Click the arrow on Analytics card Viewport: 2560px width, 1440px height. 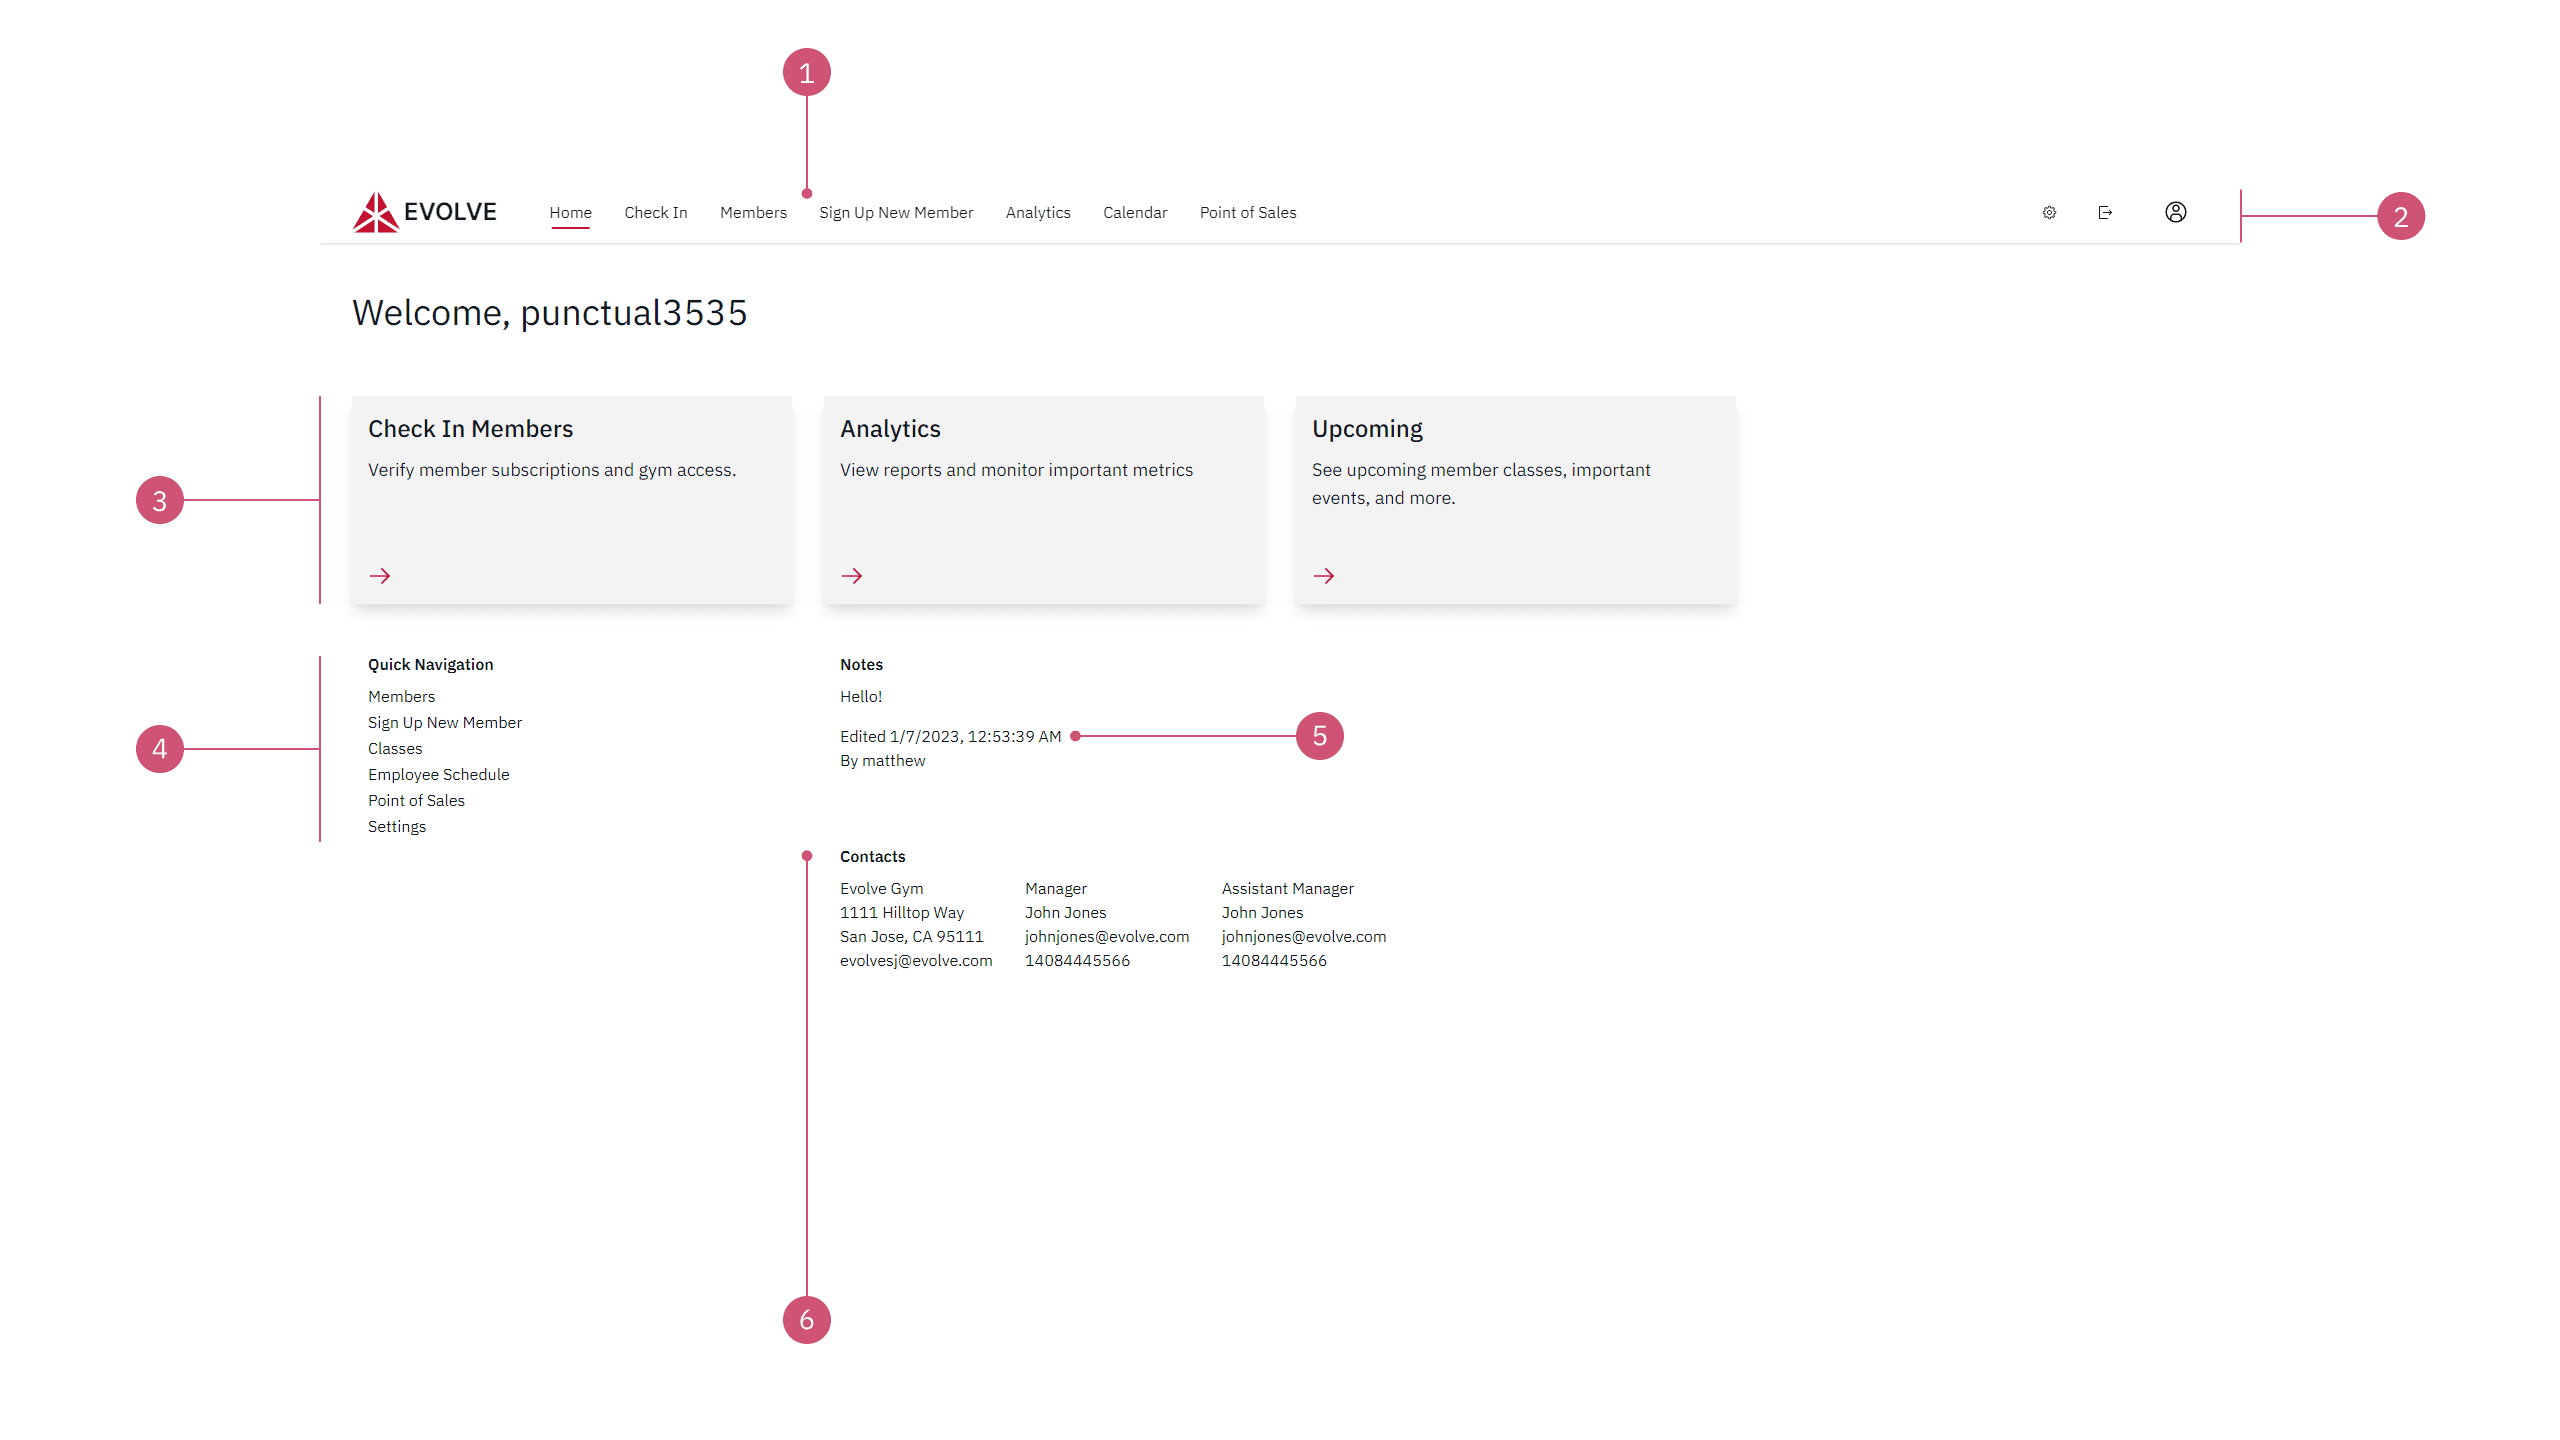853,575
